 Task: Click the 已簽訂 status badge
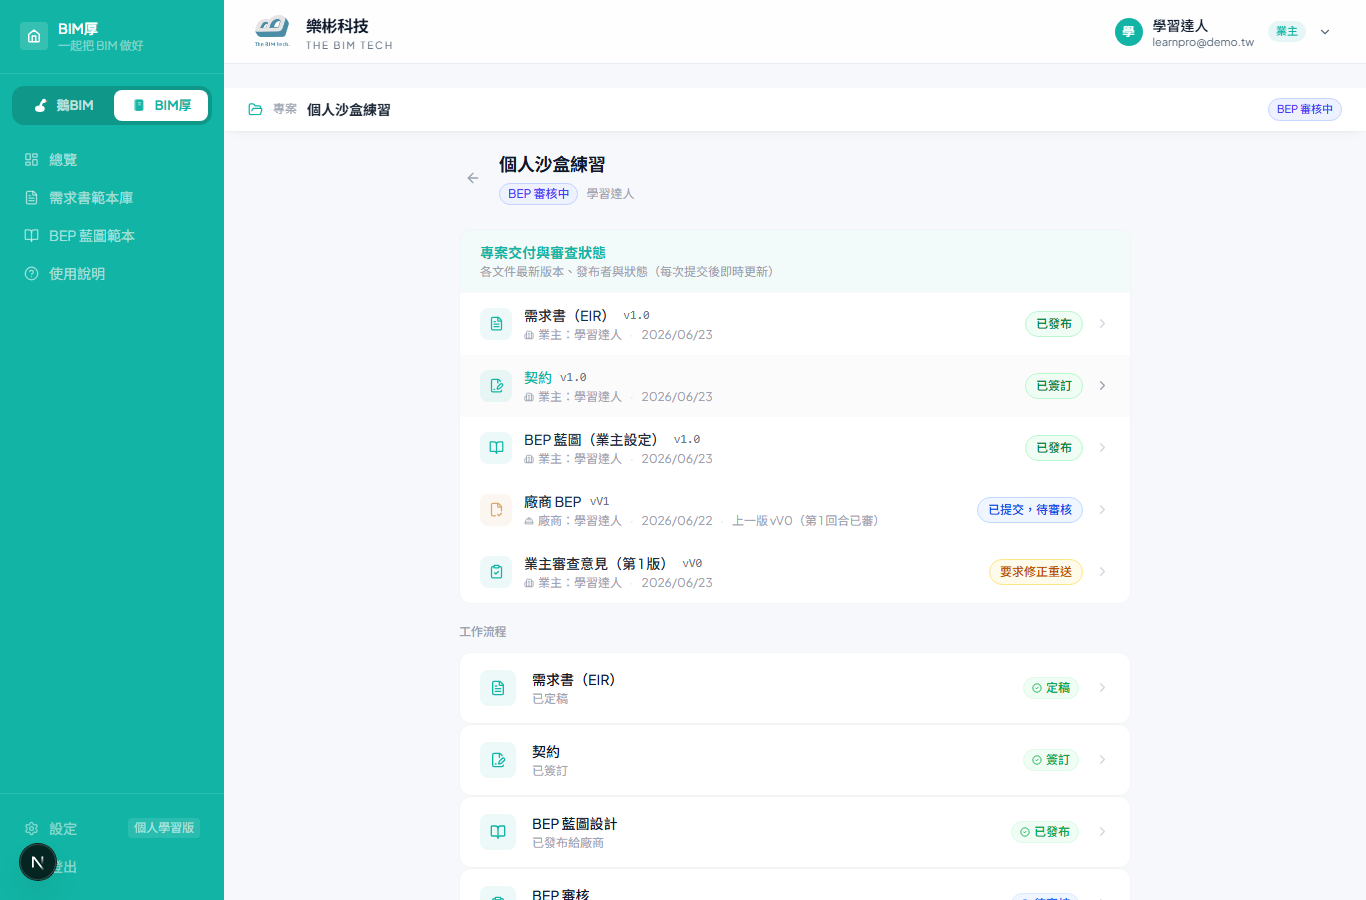[x=1054, y=386]
